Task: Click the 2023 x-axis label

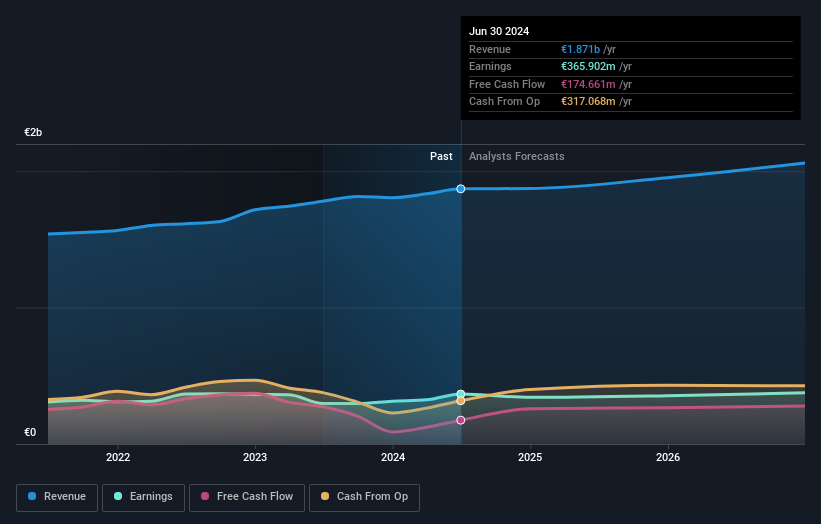Action: click(255, 458)
